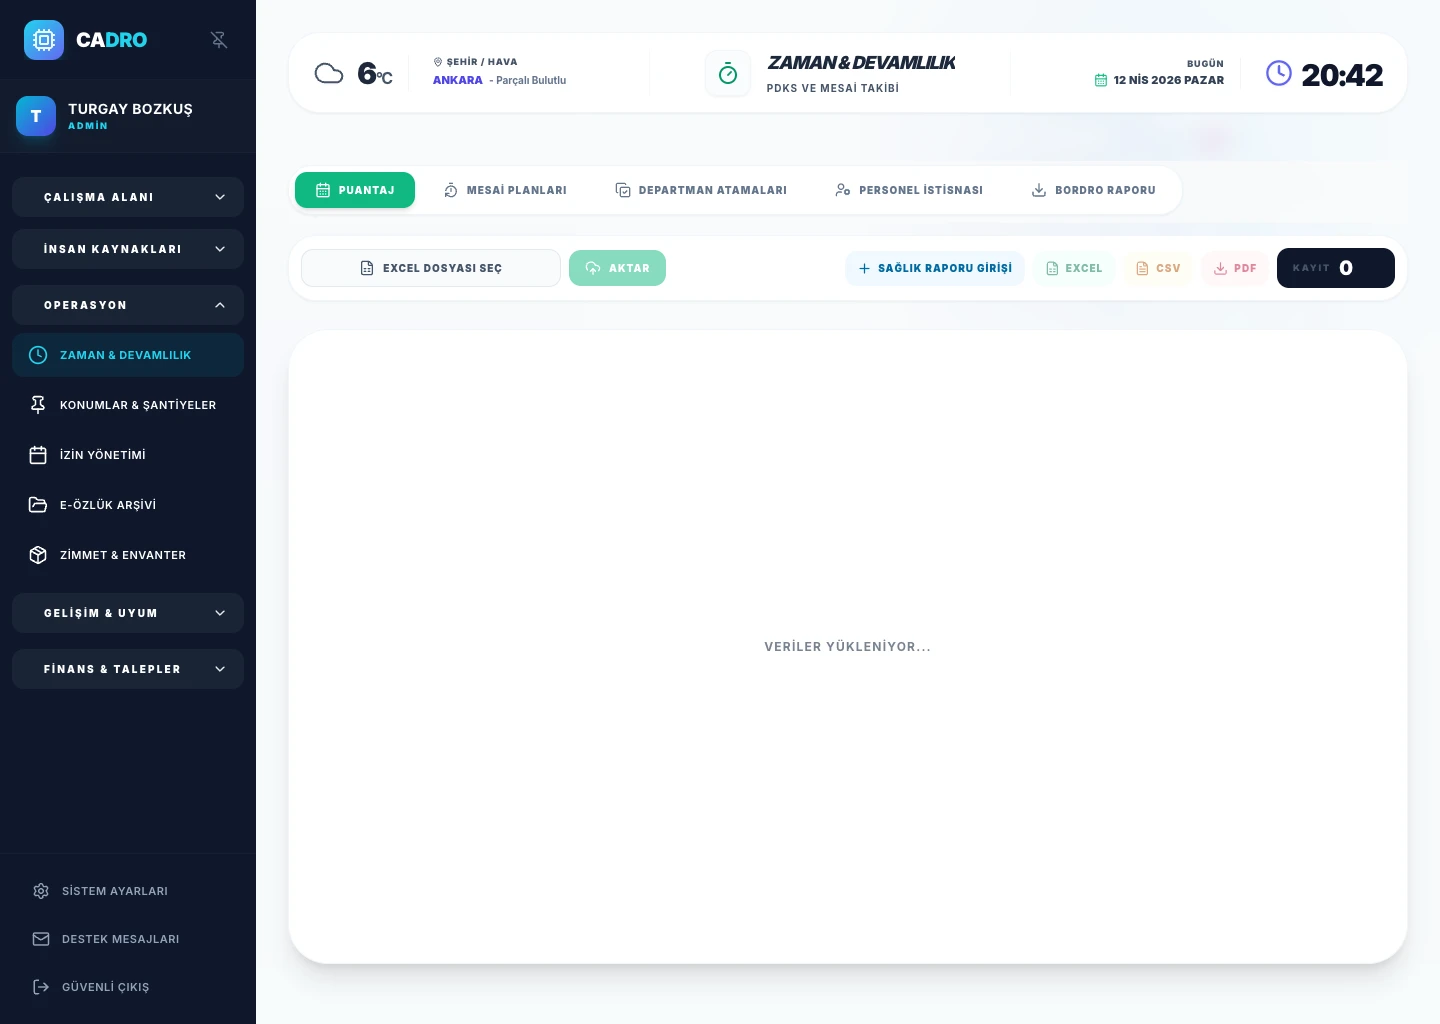Toggle the sidebar pin icon
Viewport: 1440px width, 1024px height.
(x=219, y=40)
